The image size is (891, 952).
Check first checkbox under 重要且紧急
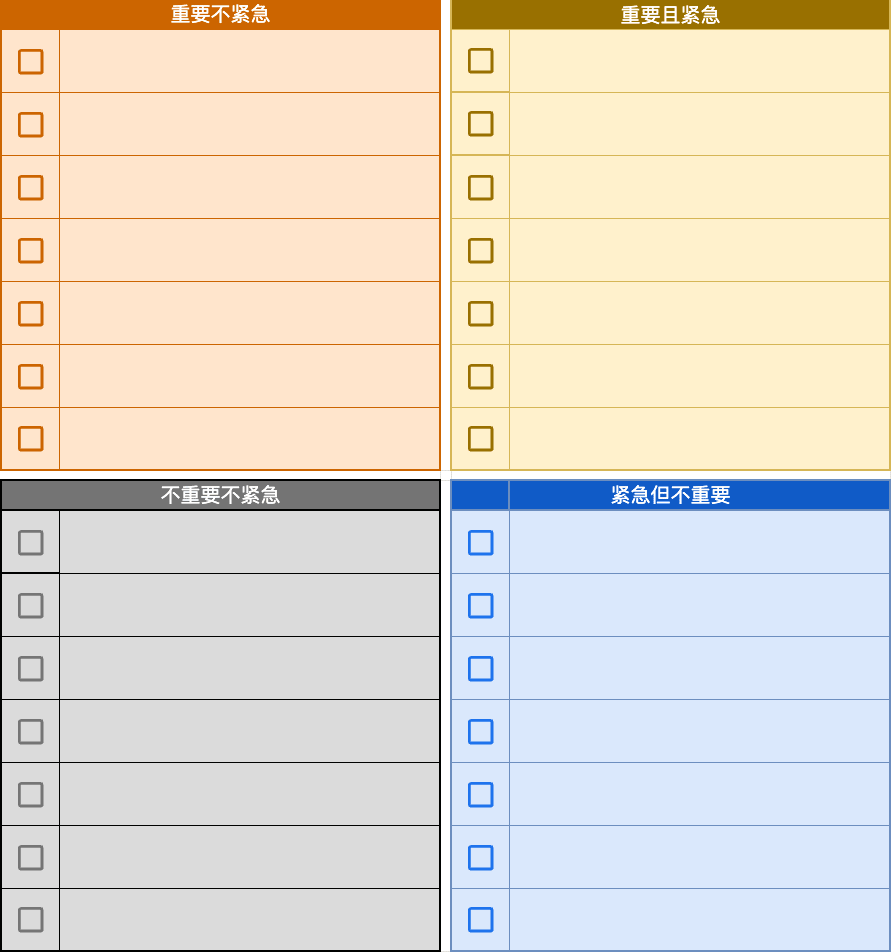pyautogui.click(x=481, y=61)
